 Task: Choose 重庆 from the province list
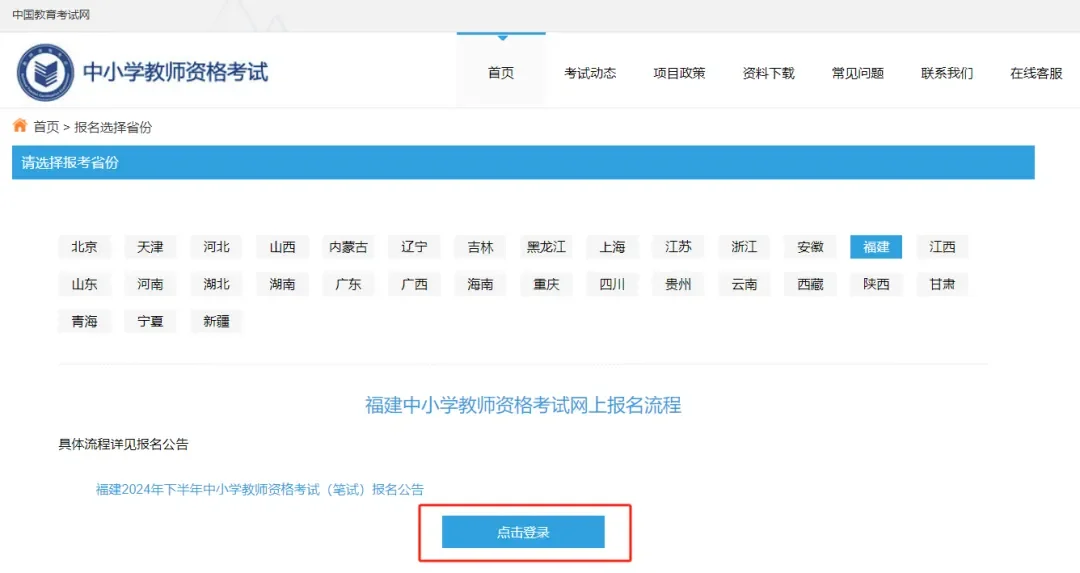(546, 284)
